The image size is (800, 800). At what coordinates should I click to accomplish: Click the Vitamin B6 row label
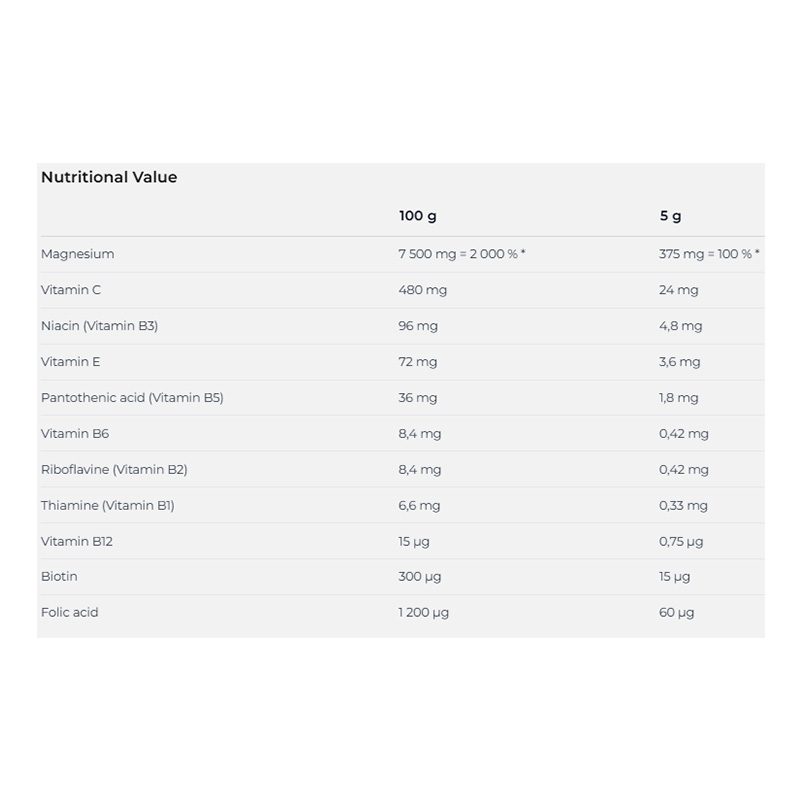pos(75,434)
